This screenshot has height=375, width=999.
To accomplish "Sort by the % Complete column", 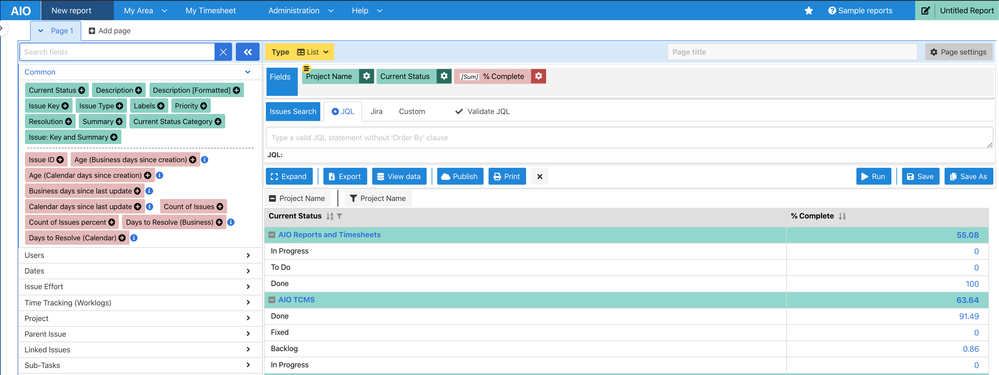I will (x=842, y=216).
